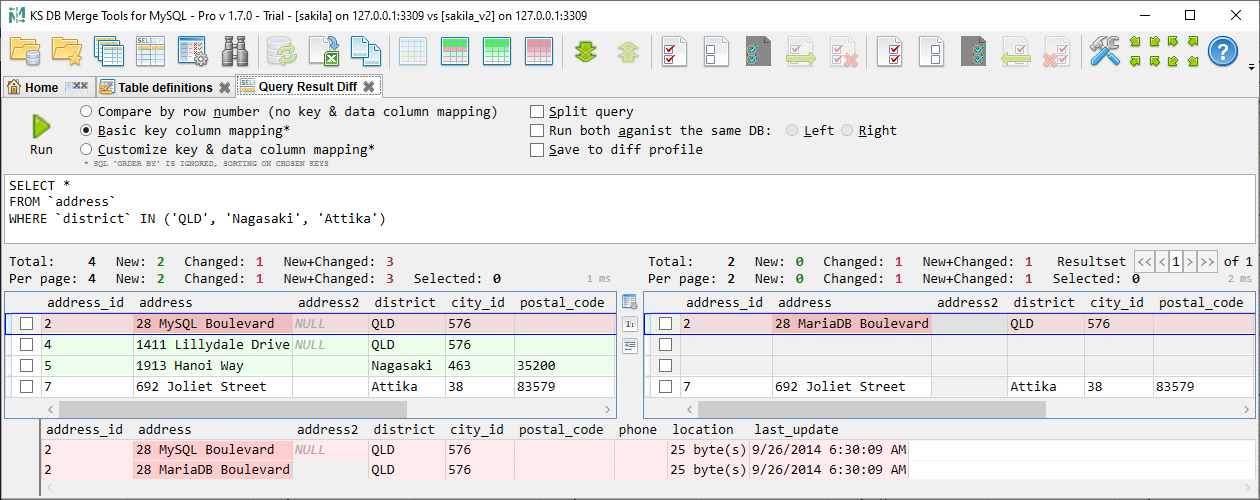Click left-side check all rows icon
1260x500 pixels.
[x=675, y=51]
